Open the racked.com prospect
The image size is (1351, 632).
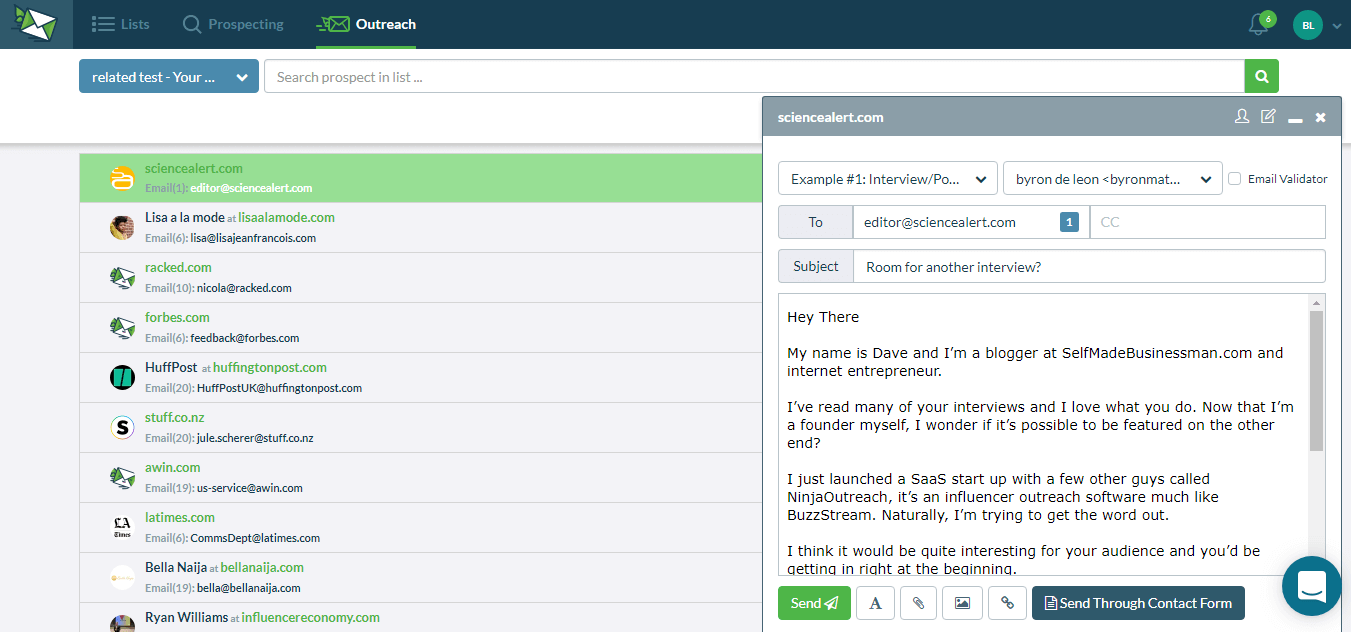[178, 267]
